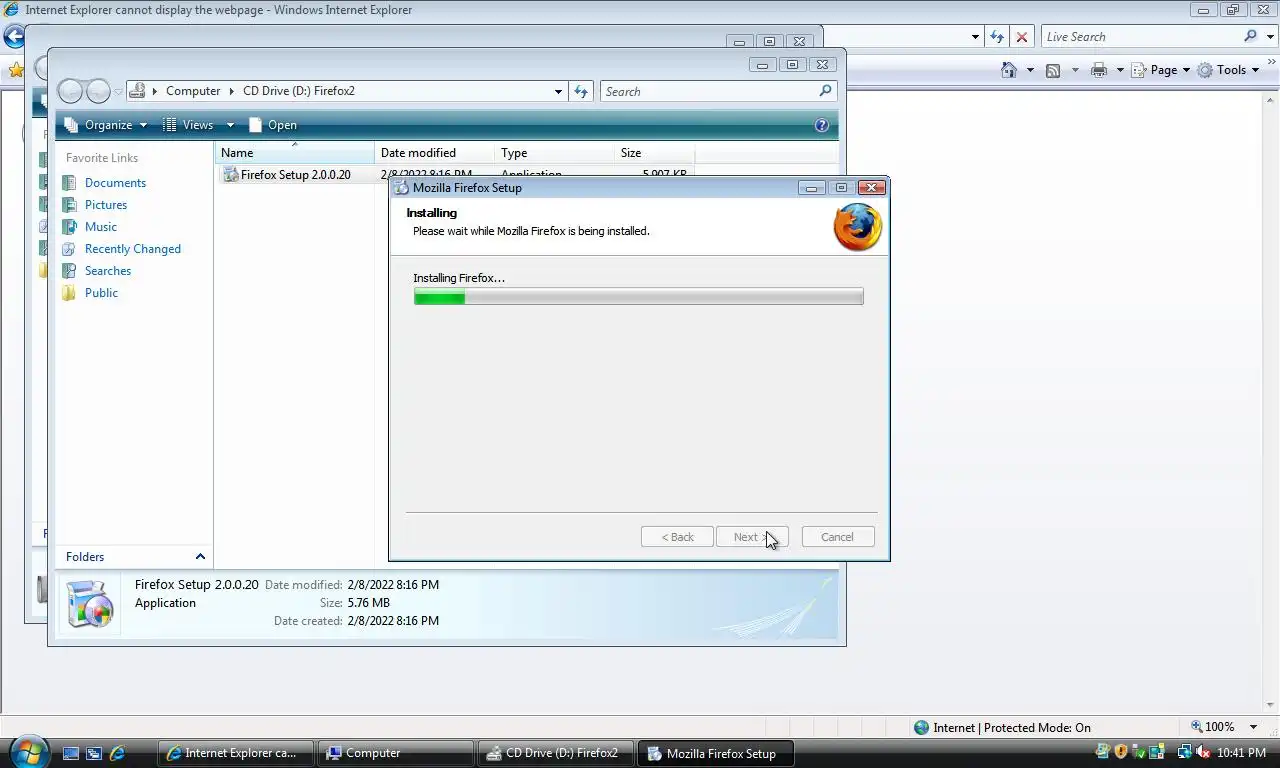Click CD Drive (D:) Firefox2 breadcrumb

click(299, 91)
